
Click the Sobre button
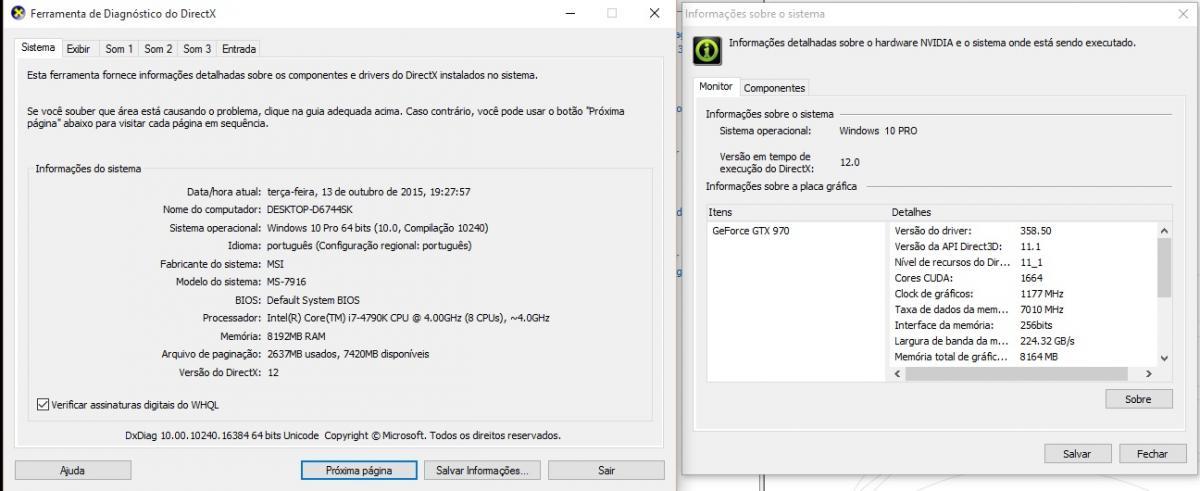1138,399
